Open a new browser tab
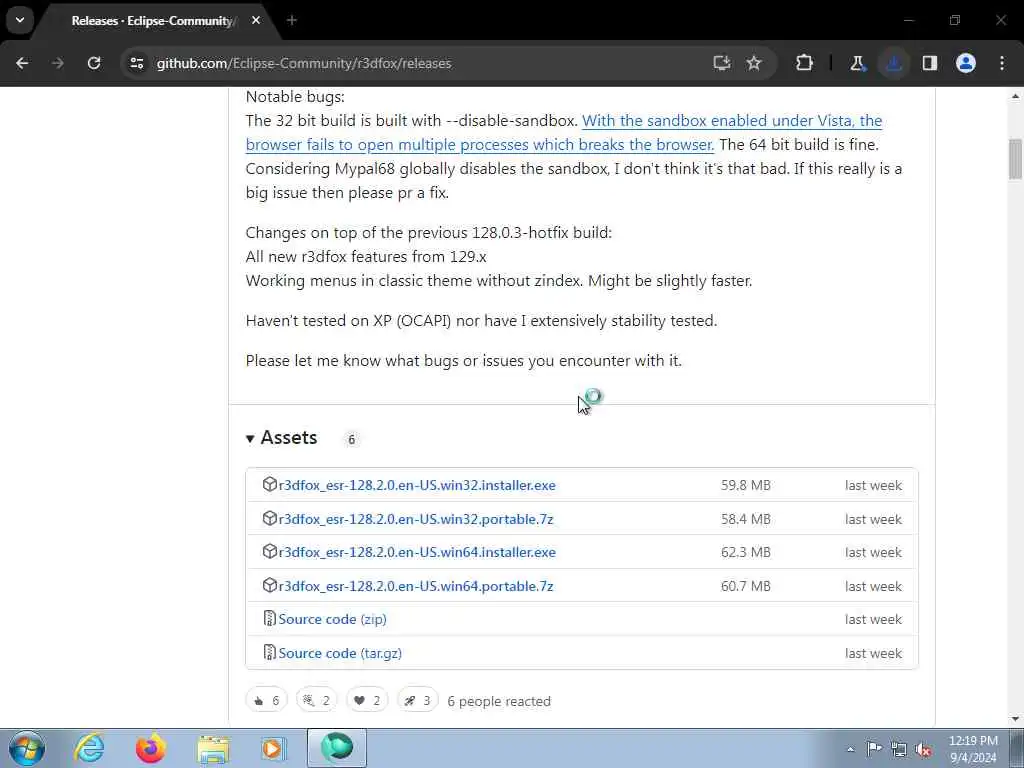Image resolution: width=1024 pixels, height=768 pixels. coord(292,21)
